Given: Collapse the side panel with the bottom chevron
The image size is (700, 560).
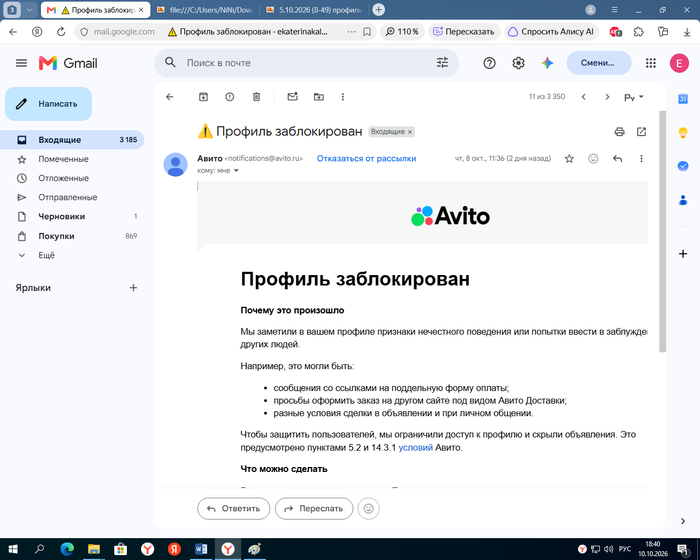Looking at the screenshot, I should tap(683, 521).
